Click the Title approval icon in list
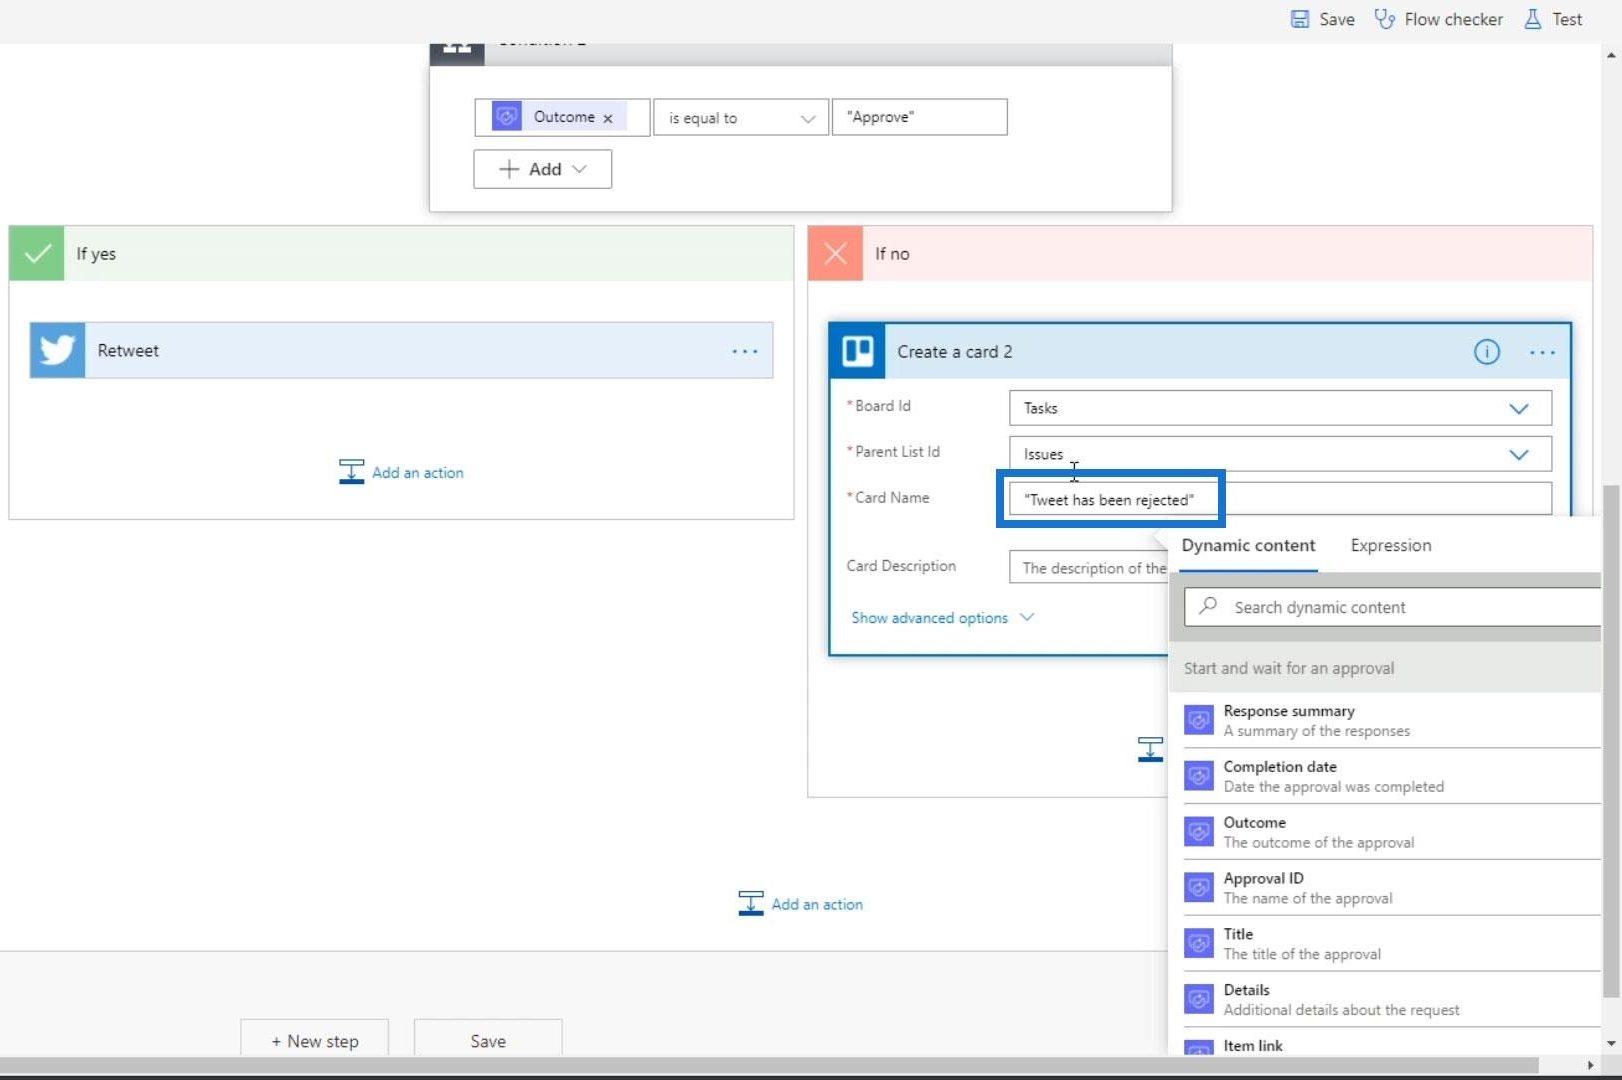This screenshot has height=1080, width=1622. [x=1199, y=943]
